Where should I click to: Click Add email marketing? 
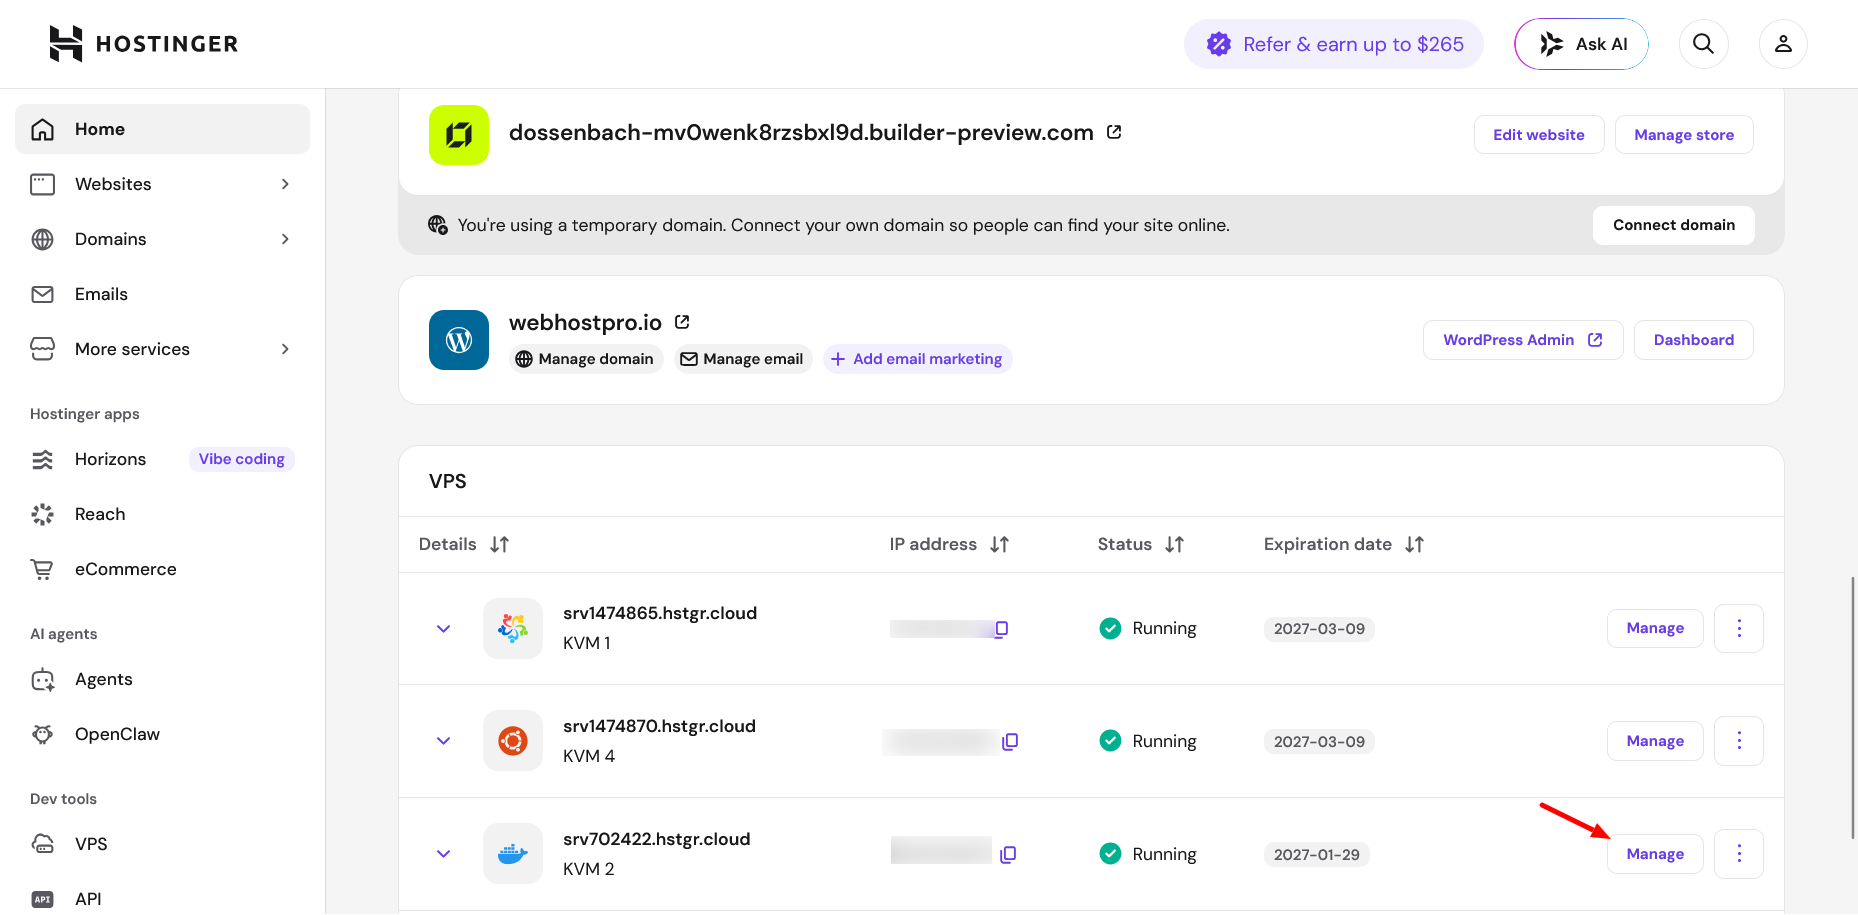point(917,359)
